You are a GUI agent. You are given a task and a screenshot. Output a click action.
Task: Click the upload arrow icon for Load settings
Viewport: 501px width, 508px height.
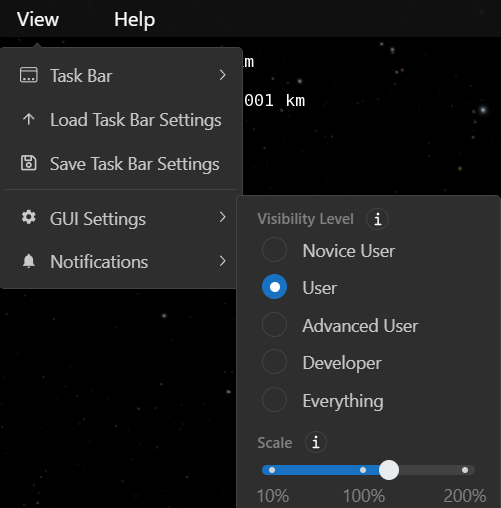[29, 119]
